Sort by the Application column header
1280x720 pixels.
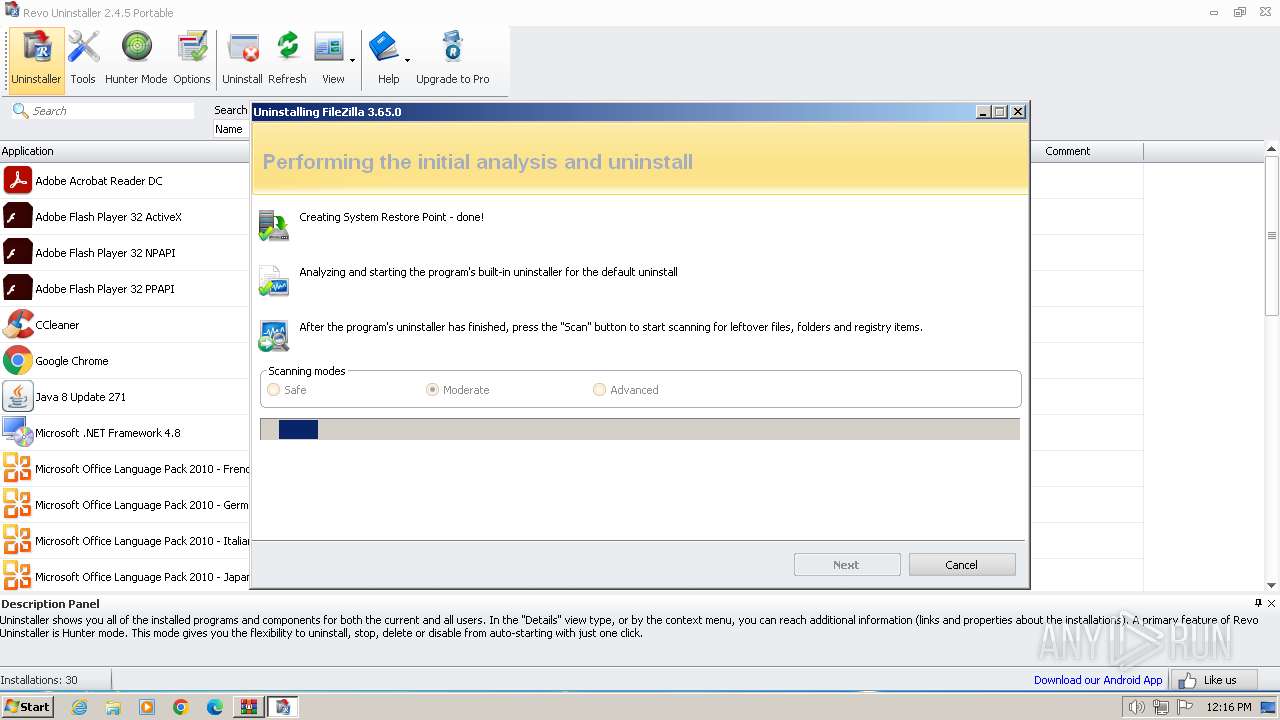click(x=125, y=151)
